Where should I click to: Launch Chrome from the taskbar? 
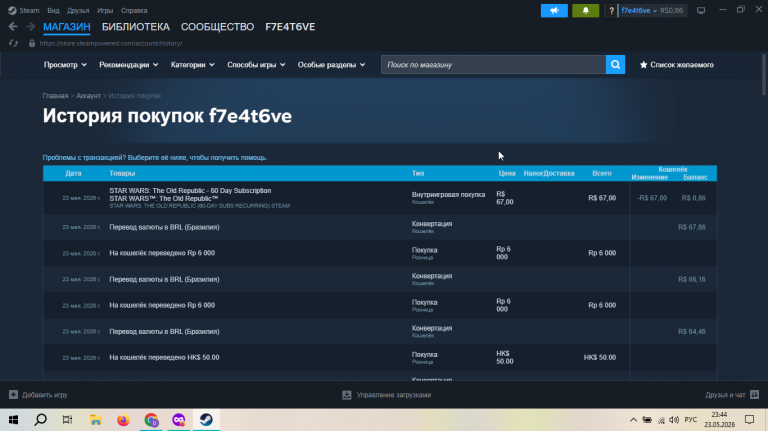[151, 420]
